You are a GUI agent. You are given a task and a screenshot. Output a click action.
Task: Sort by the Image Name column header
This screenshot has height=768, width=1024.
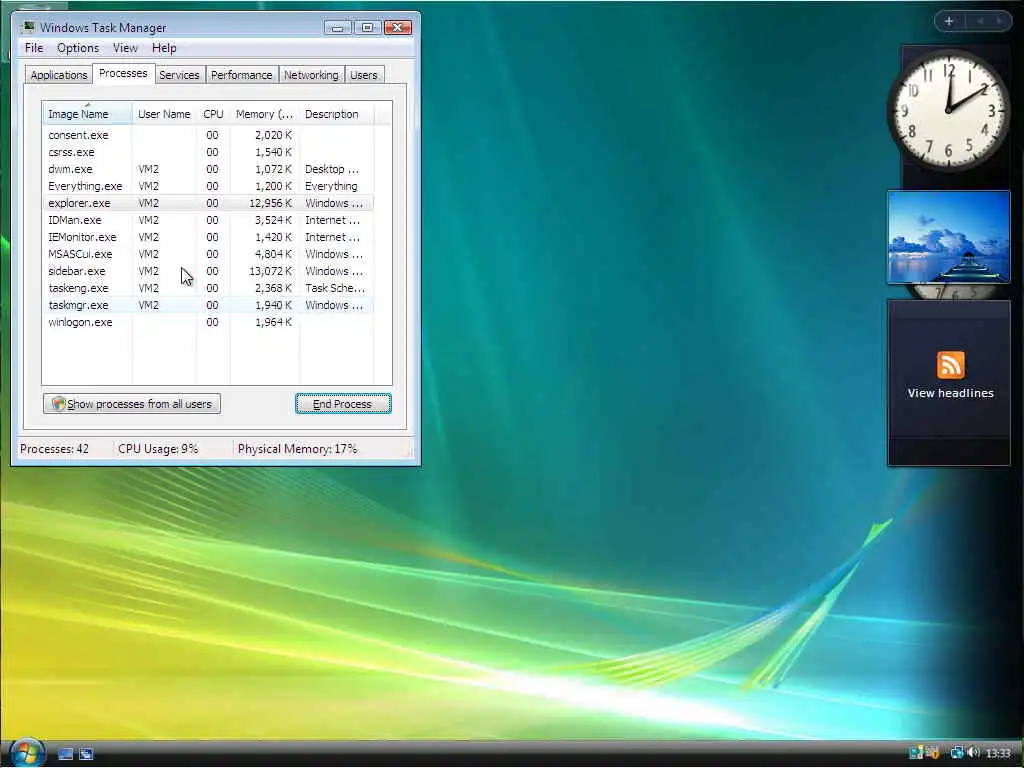87,114
